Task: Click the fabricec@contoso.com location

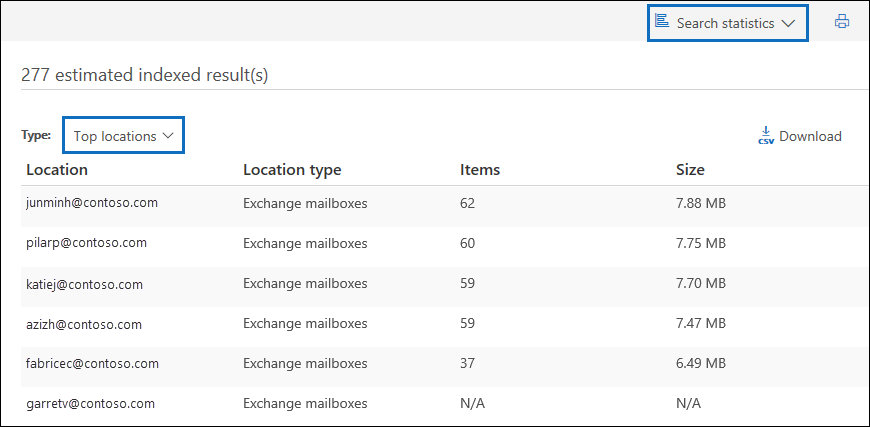Action: pos(92,364)
